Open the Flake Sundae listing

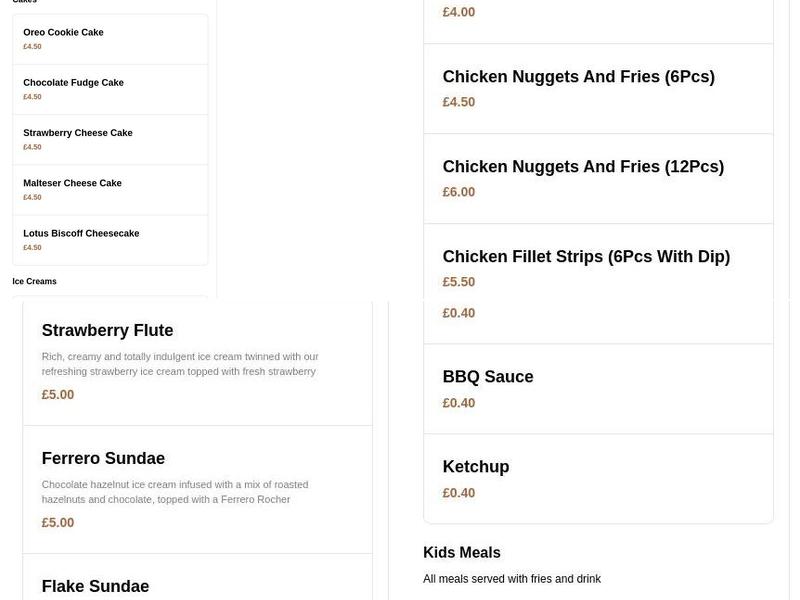(94, 586)
